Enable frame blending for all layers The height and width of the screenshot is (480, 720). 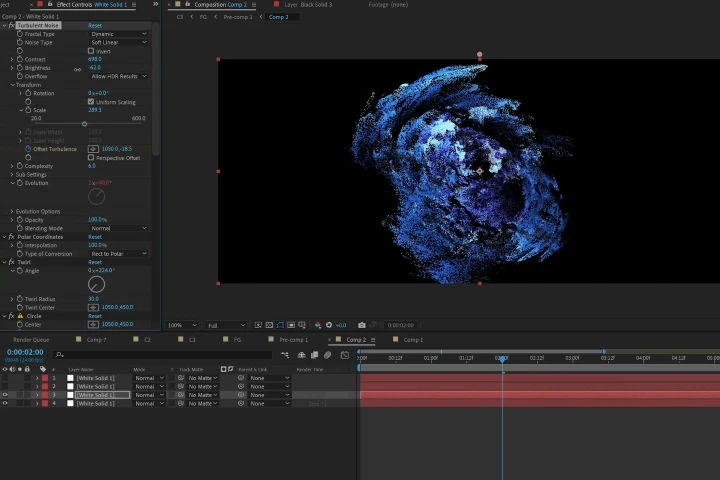[x=315, y=355]
